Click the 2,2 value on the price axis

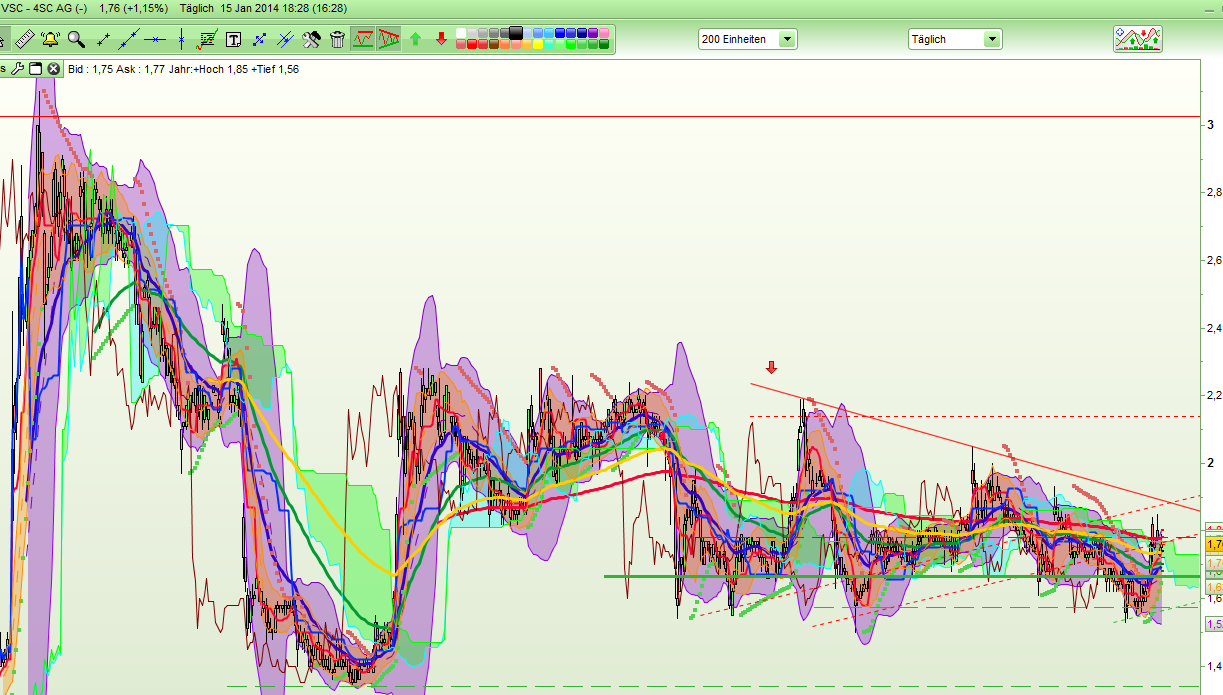(x=1214, y=396)
